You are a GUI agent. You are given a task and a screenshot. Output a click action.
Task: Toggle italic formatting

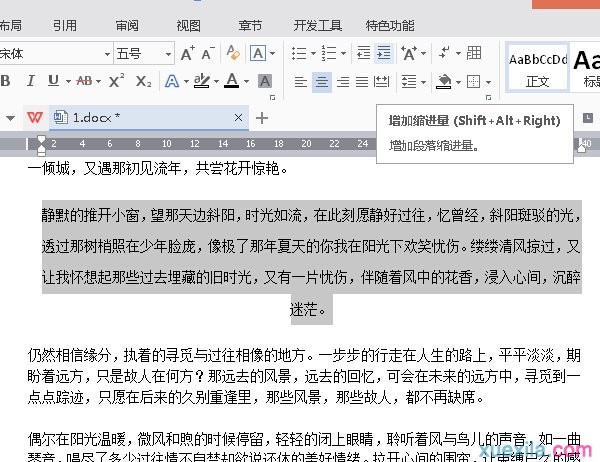point(30,81)
